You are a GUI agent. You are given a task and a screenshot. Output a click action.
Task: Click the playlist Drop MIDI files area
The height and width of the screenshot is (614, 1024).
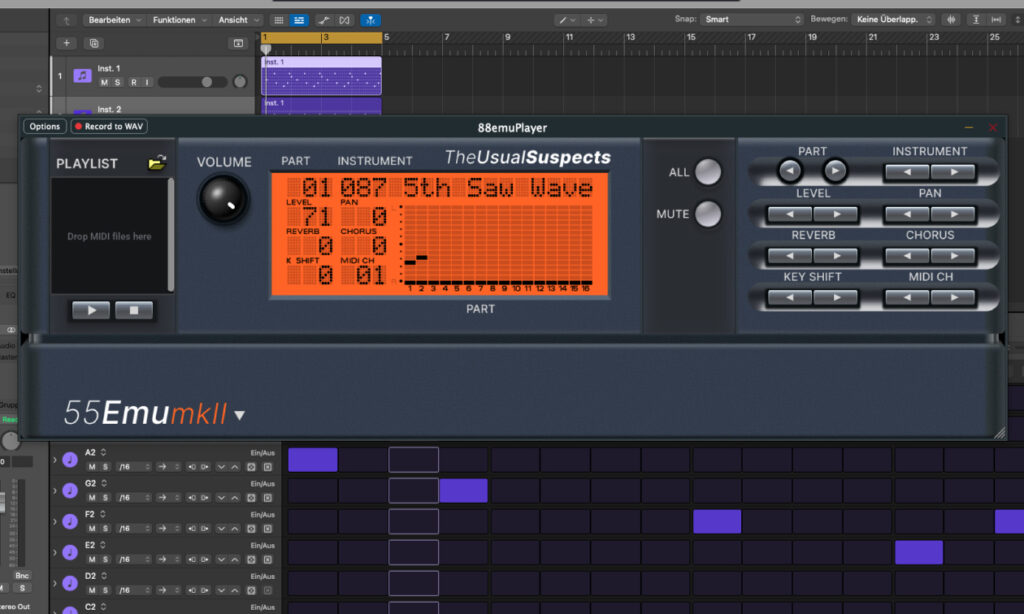[x=109, y=236]
